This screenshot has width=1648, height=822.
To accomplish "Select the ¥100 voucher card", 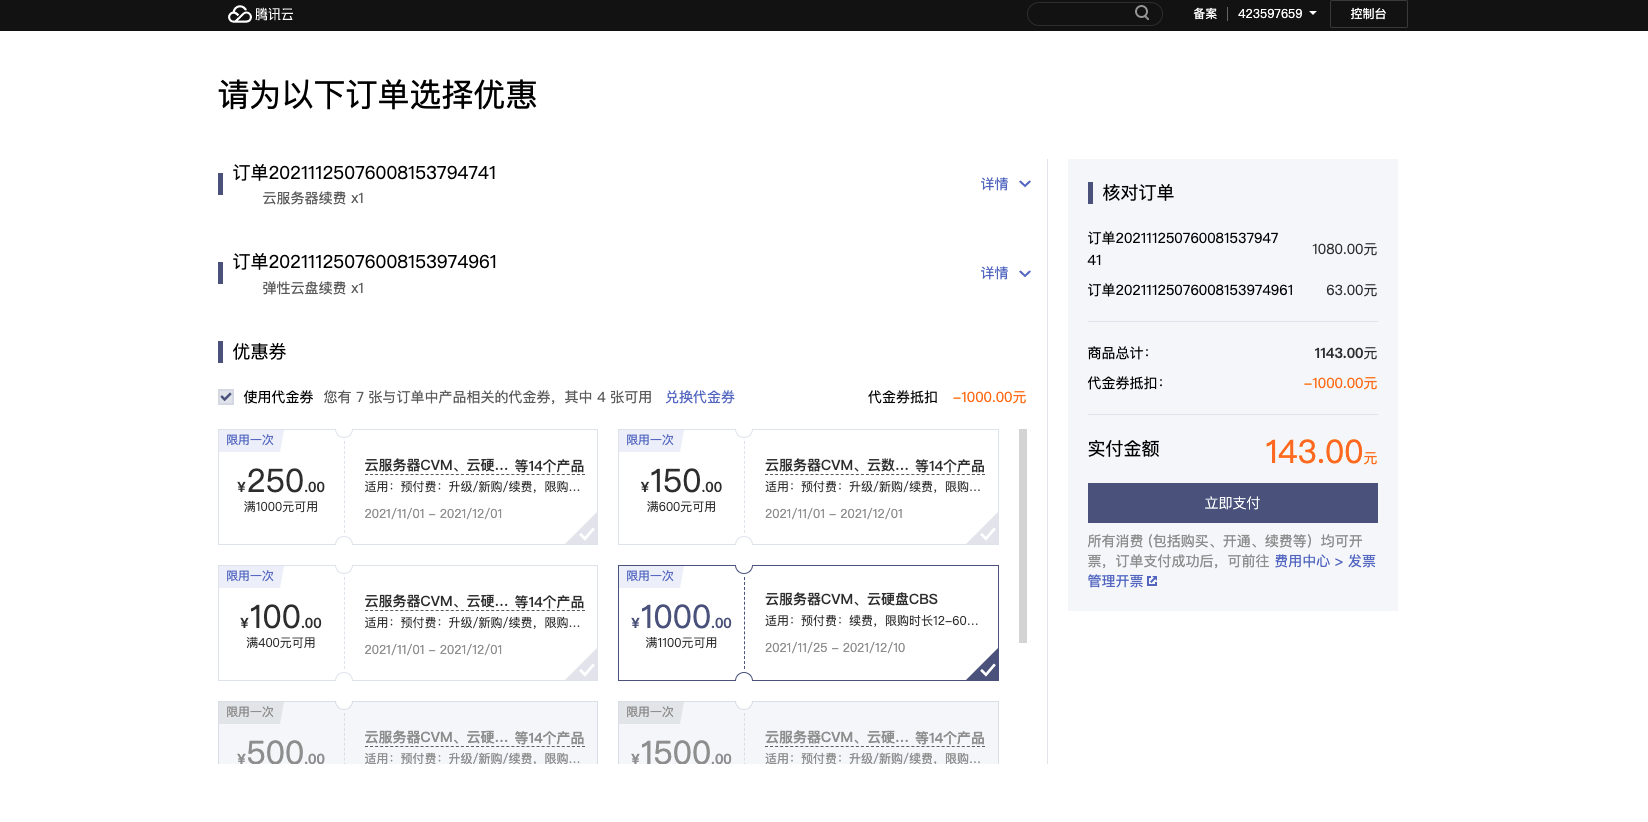I will 408,623.
